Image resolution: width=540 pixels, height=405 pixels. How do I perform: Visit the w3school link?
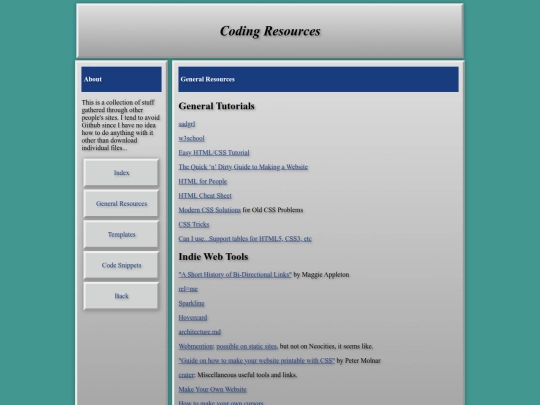(191, 138)
